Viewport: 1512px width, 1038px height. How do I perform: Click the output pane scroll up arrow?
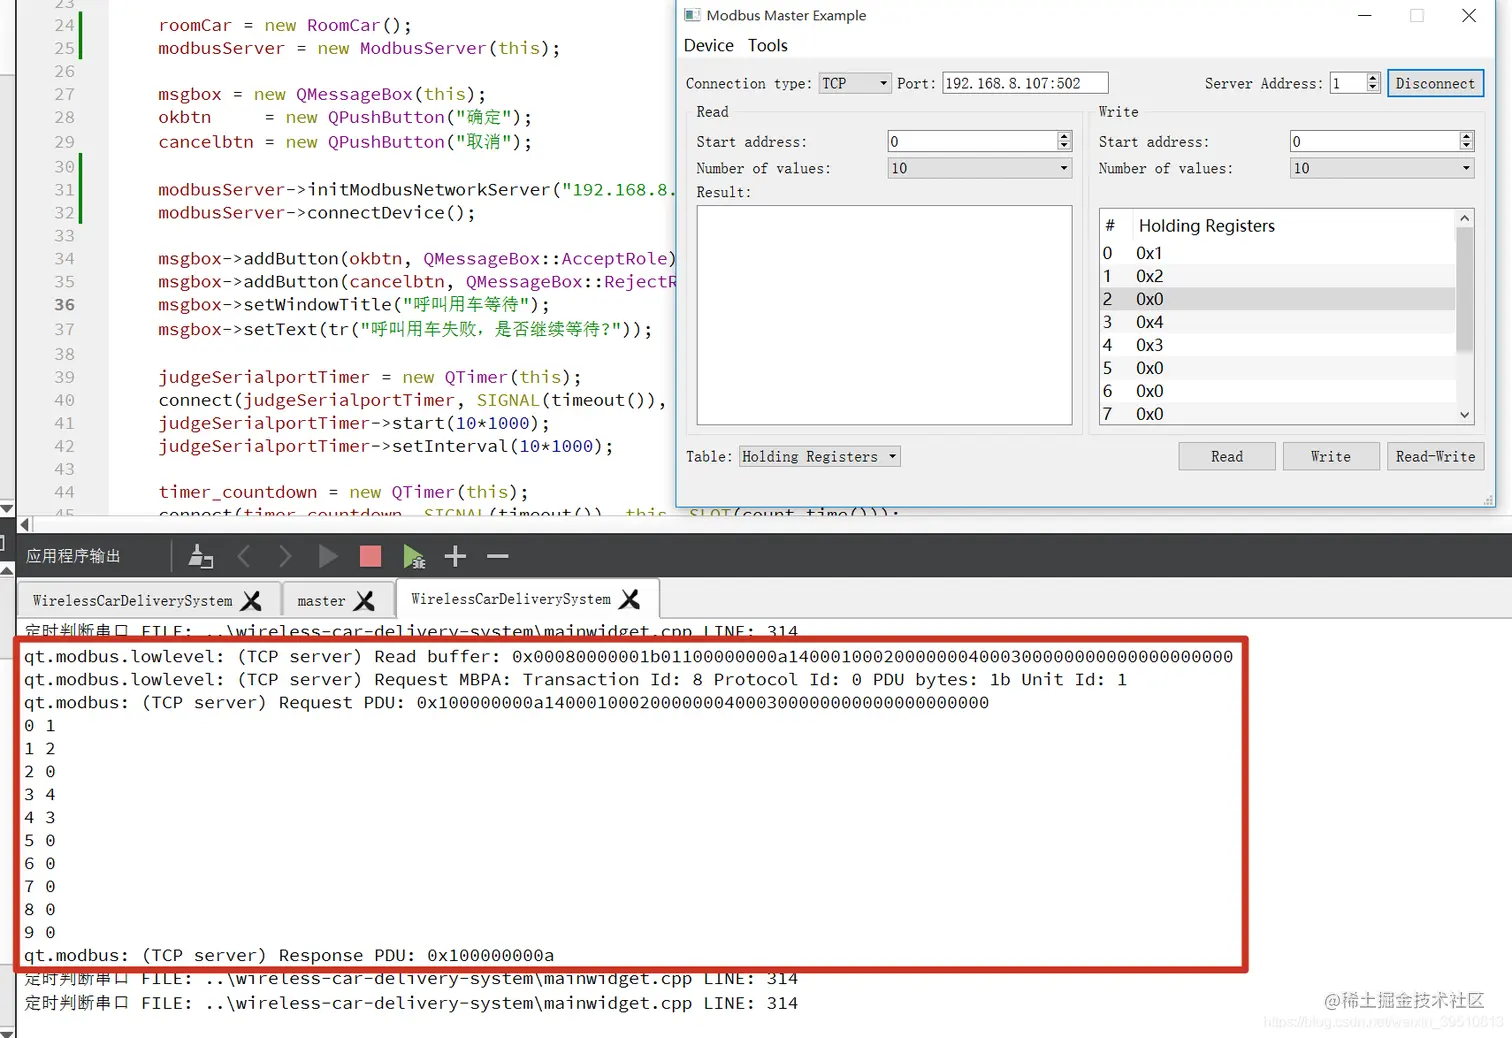pyautogui.click(x=7, y=570)
